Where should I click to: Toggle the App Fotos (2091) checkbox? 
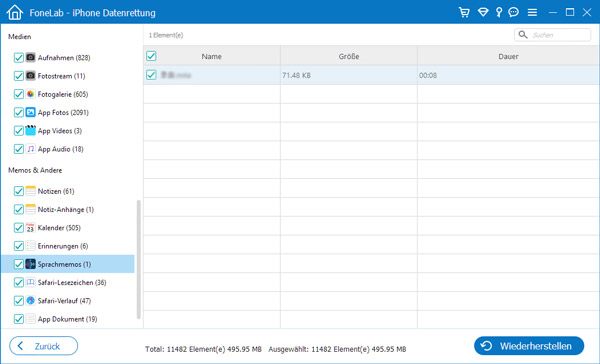(x=18, y=112)
